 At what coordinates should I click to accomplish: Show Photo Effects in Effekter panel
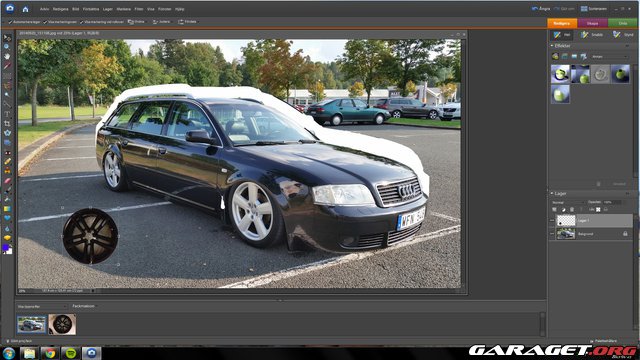tap(574, 56)
